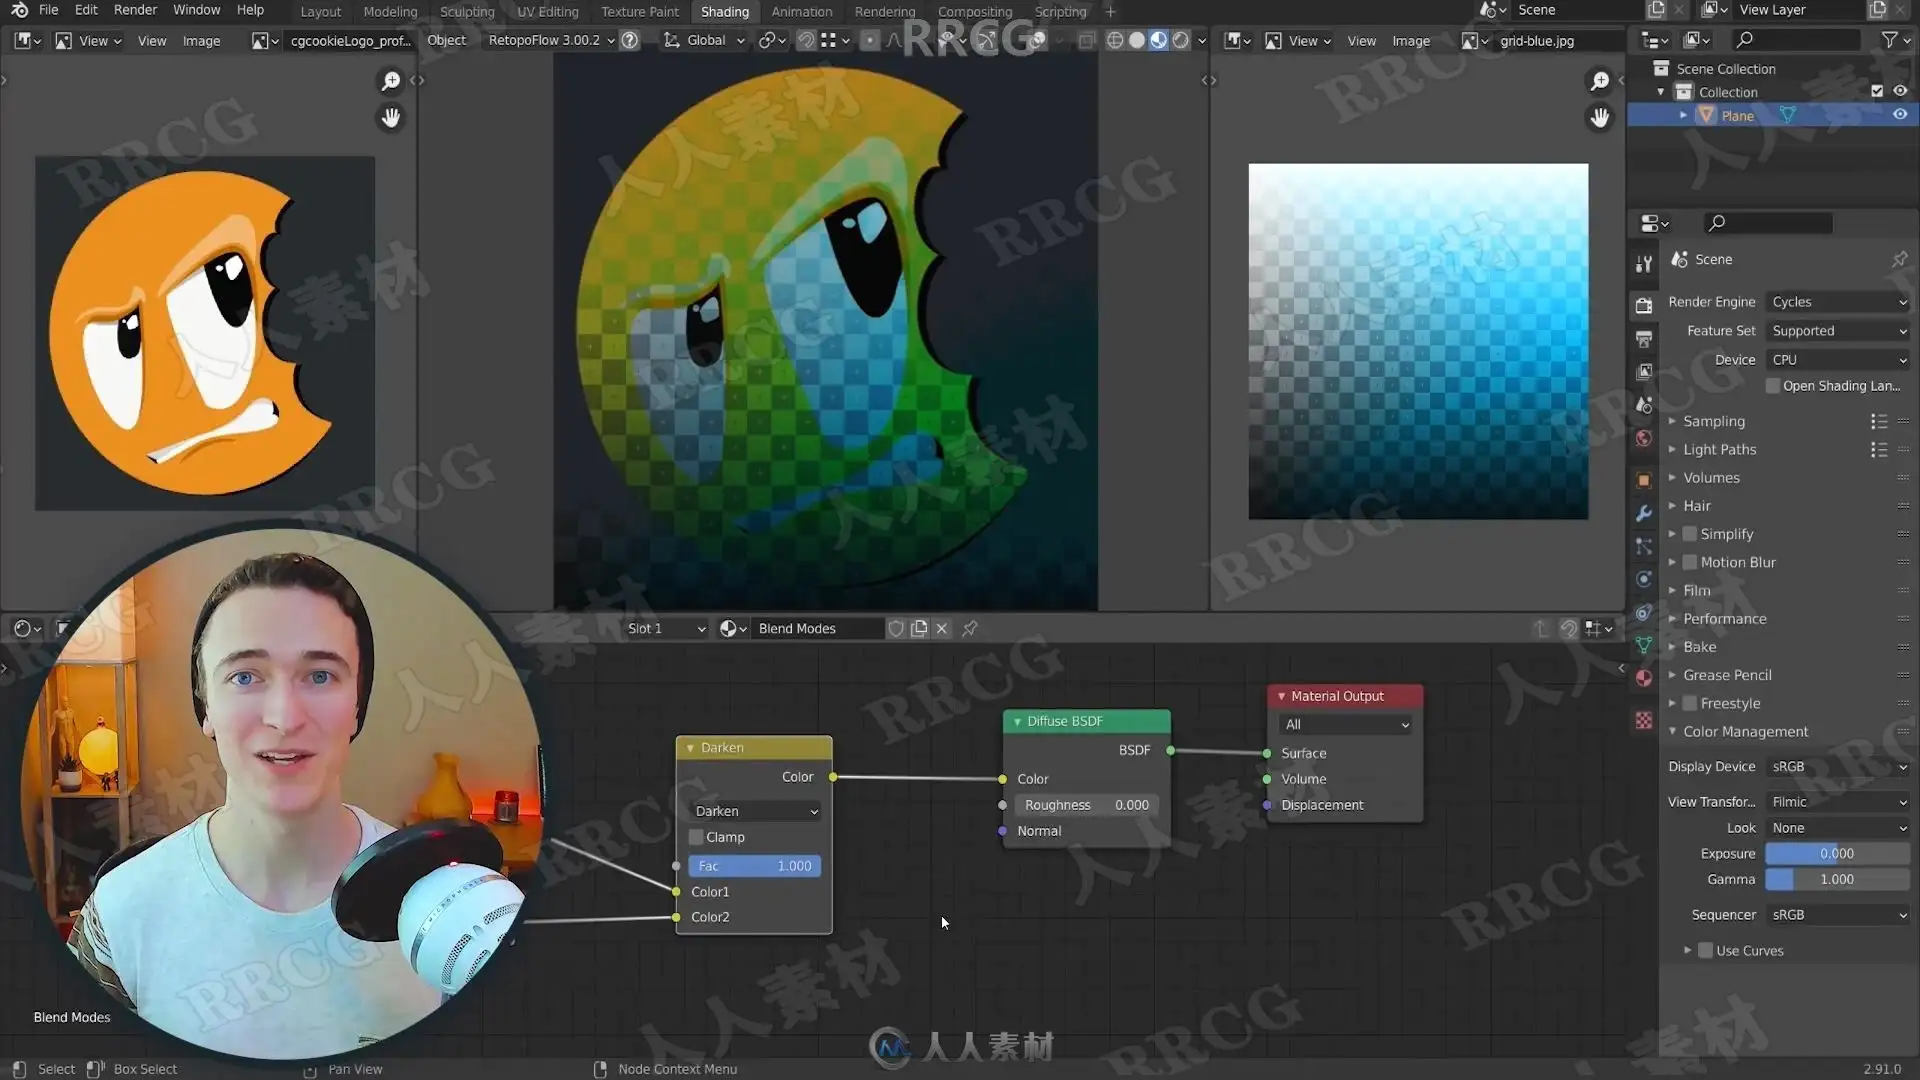Image resolution: width=1920 pixels, height=1080 pixels.
Task: Open the Object properties tab
Action: tap(1643, 480)
